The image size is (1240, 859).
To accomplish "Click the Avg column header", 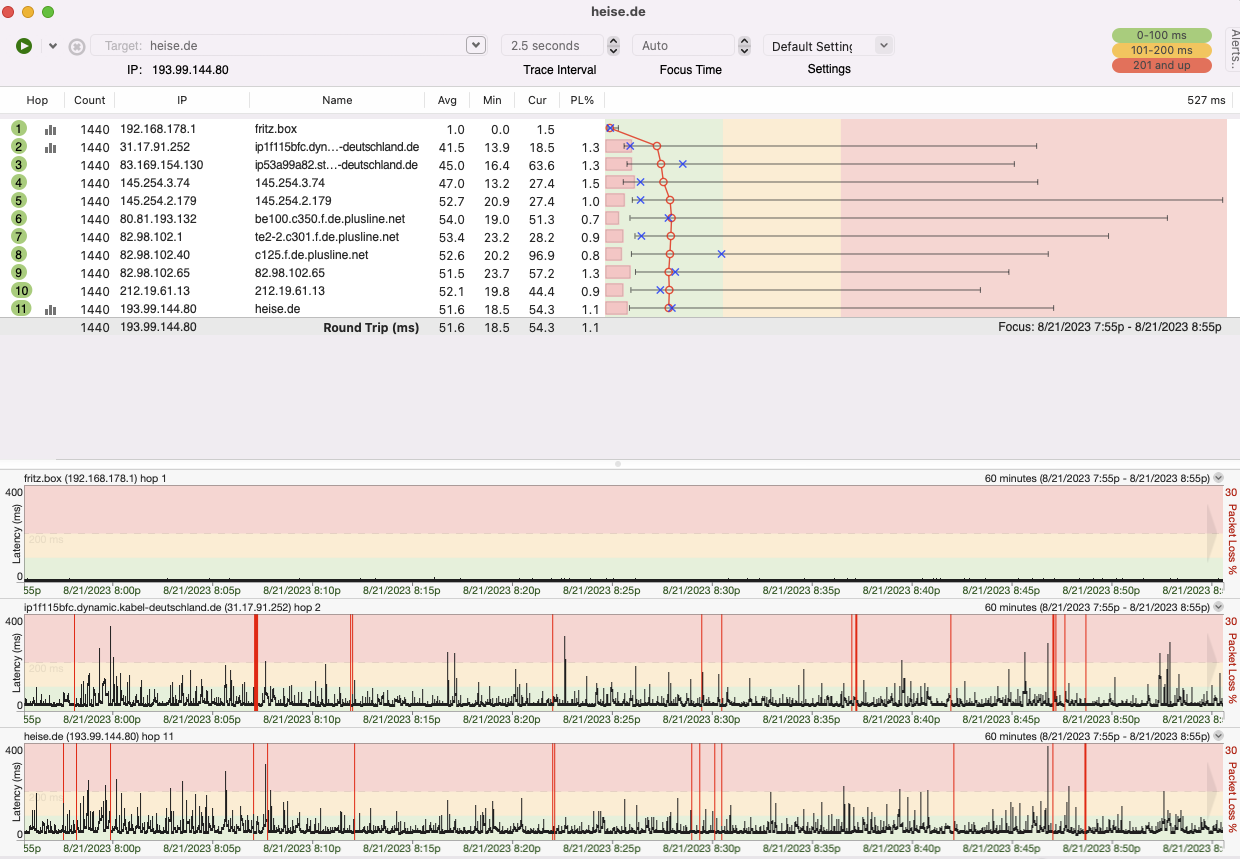I will pos(447,100).
